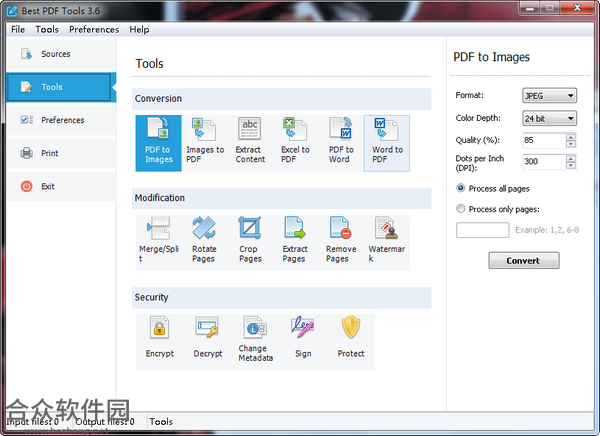Screen dimensions: 600x436
Task: Click the Convert button
Action: click(x=523, y=260)
